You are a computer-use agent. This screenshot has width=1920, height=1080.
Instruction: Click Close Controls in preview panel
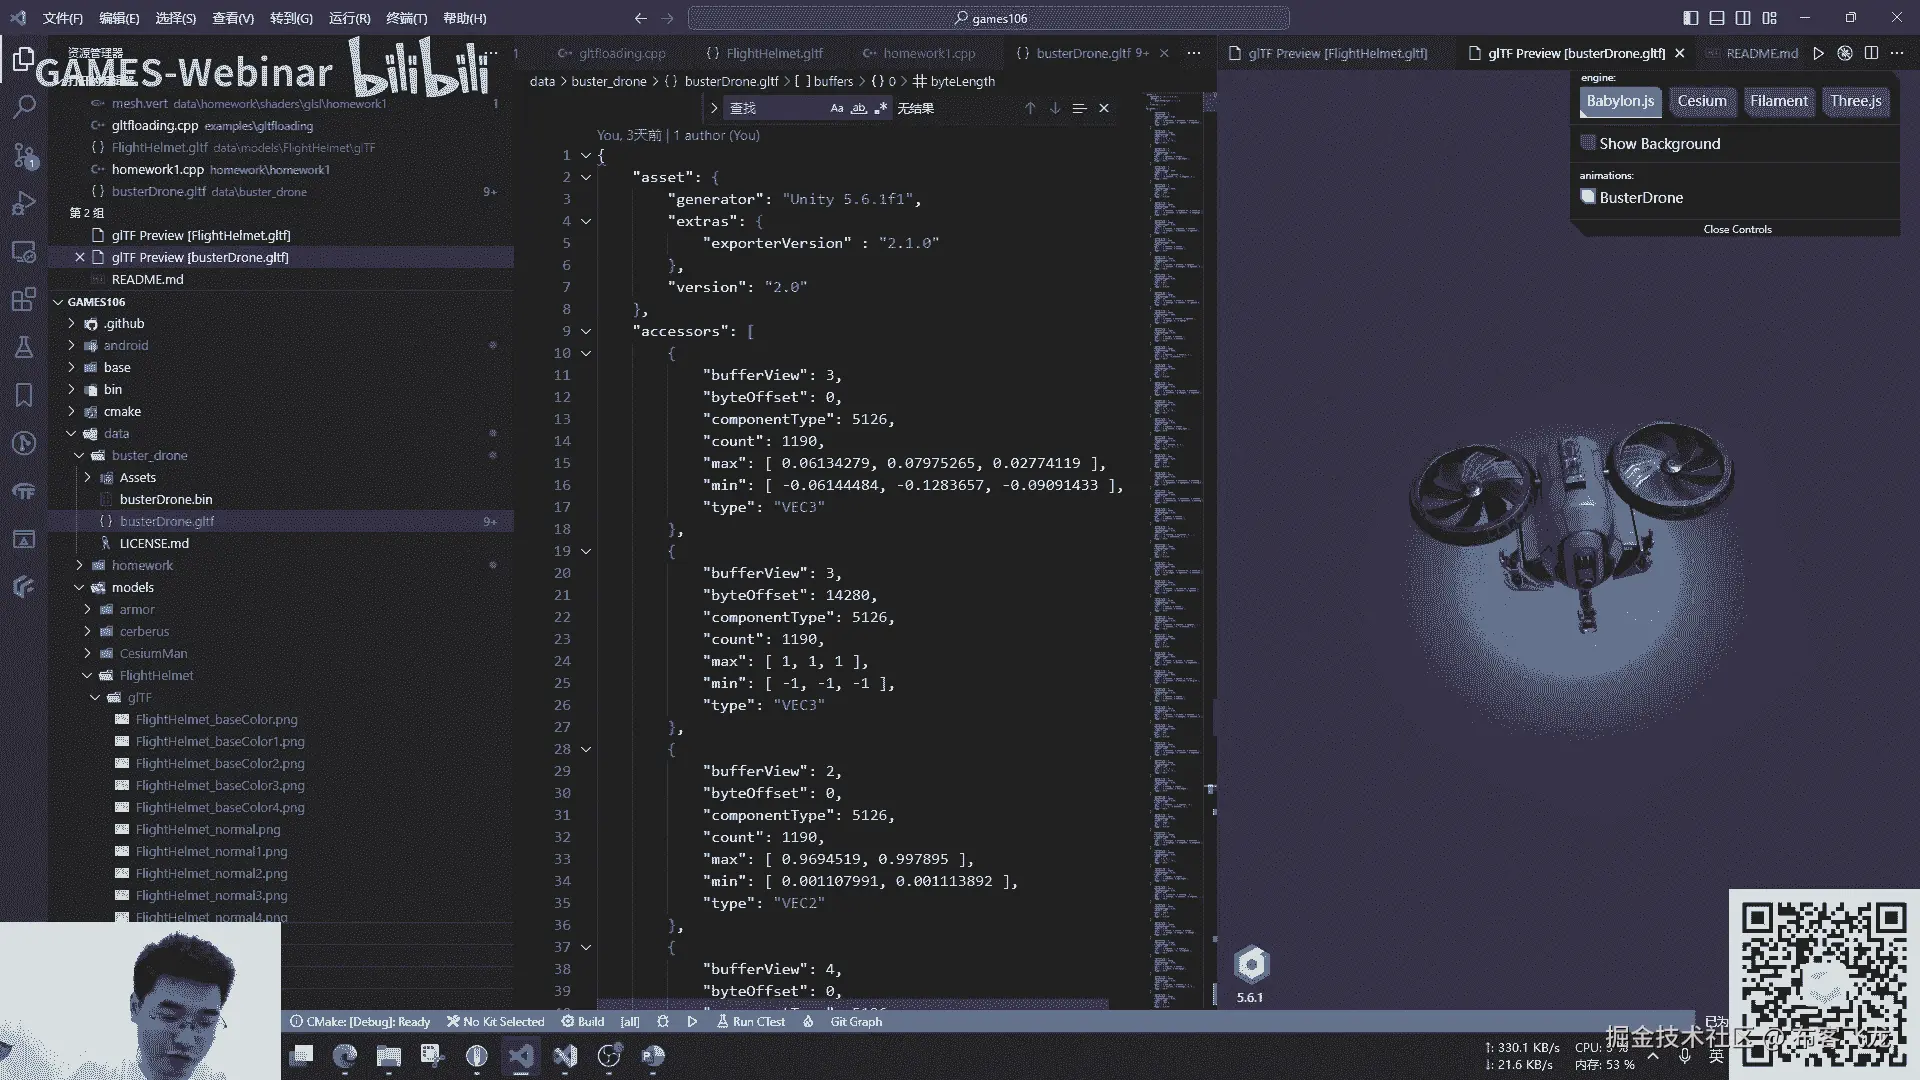pos(1737,229)
